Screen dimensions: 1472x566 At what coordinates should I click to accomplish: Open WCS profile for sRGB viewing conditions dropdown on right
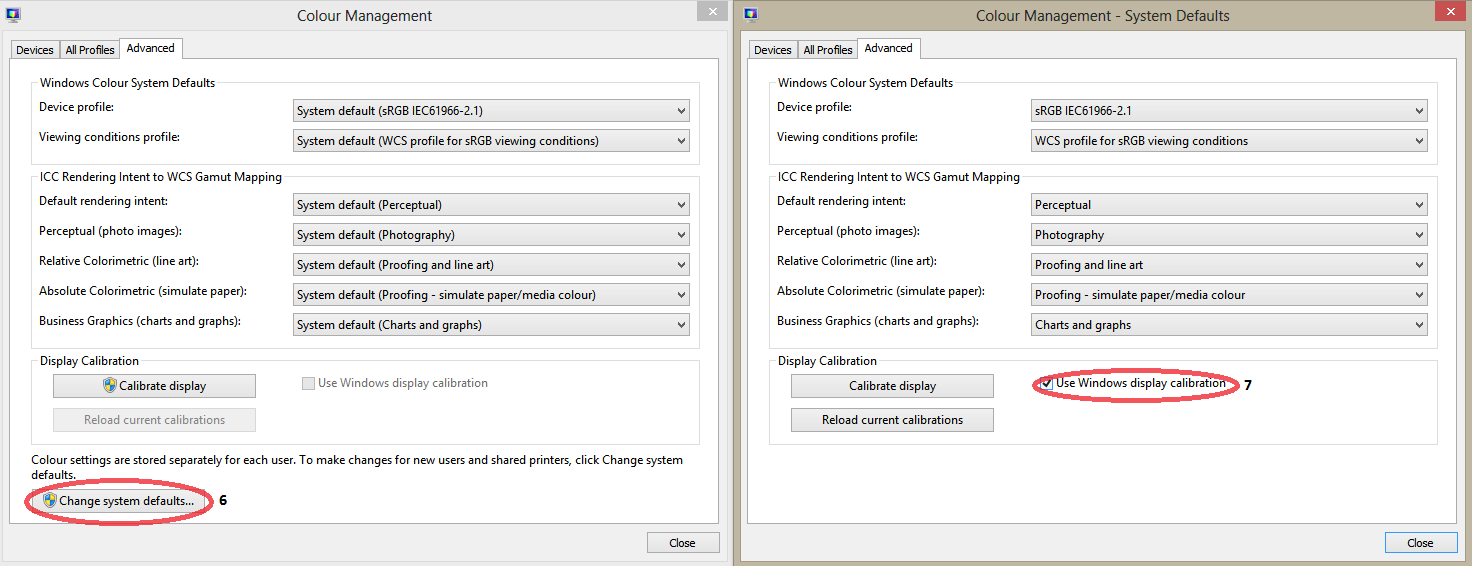click(x=1229, y=141)
